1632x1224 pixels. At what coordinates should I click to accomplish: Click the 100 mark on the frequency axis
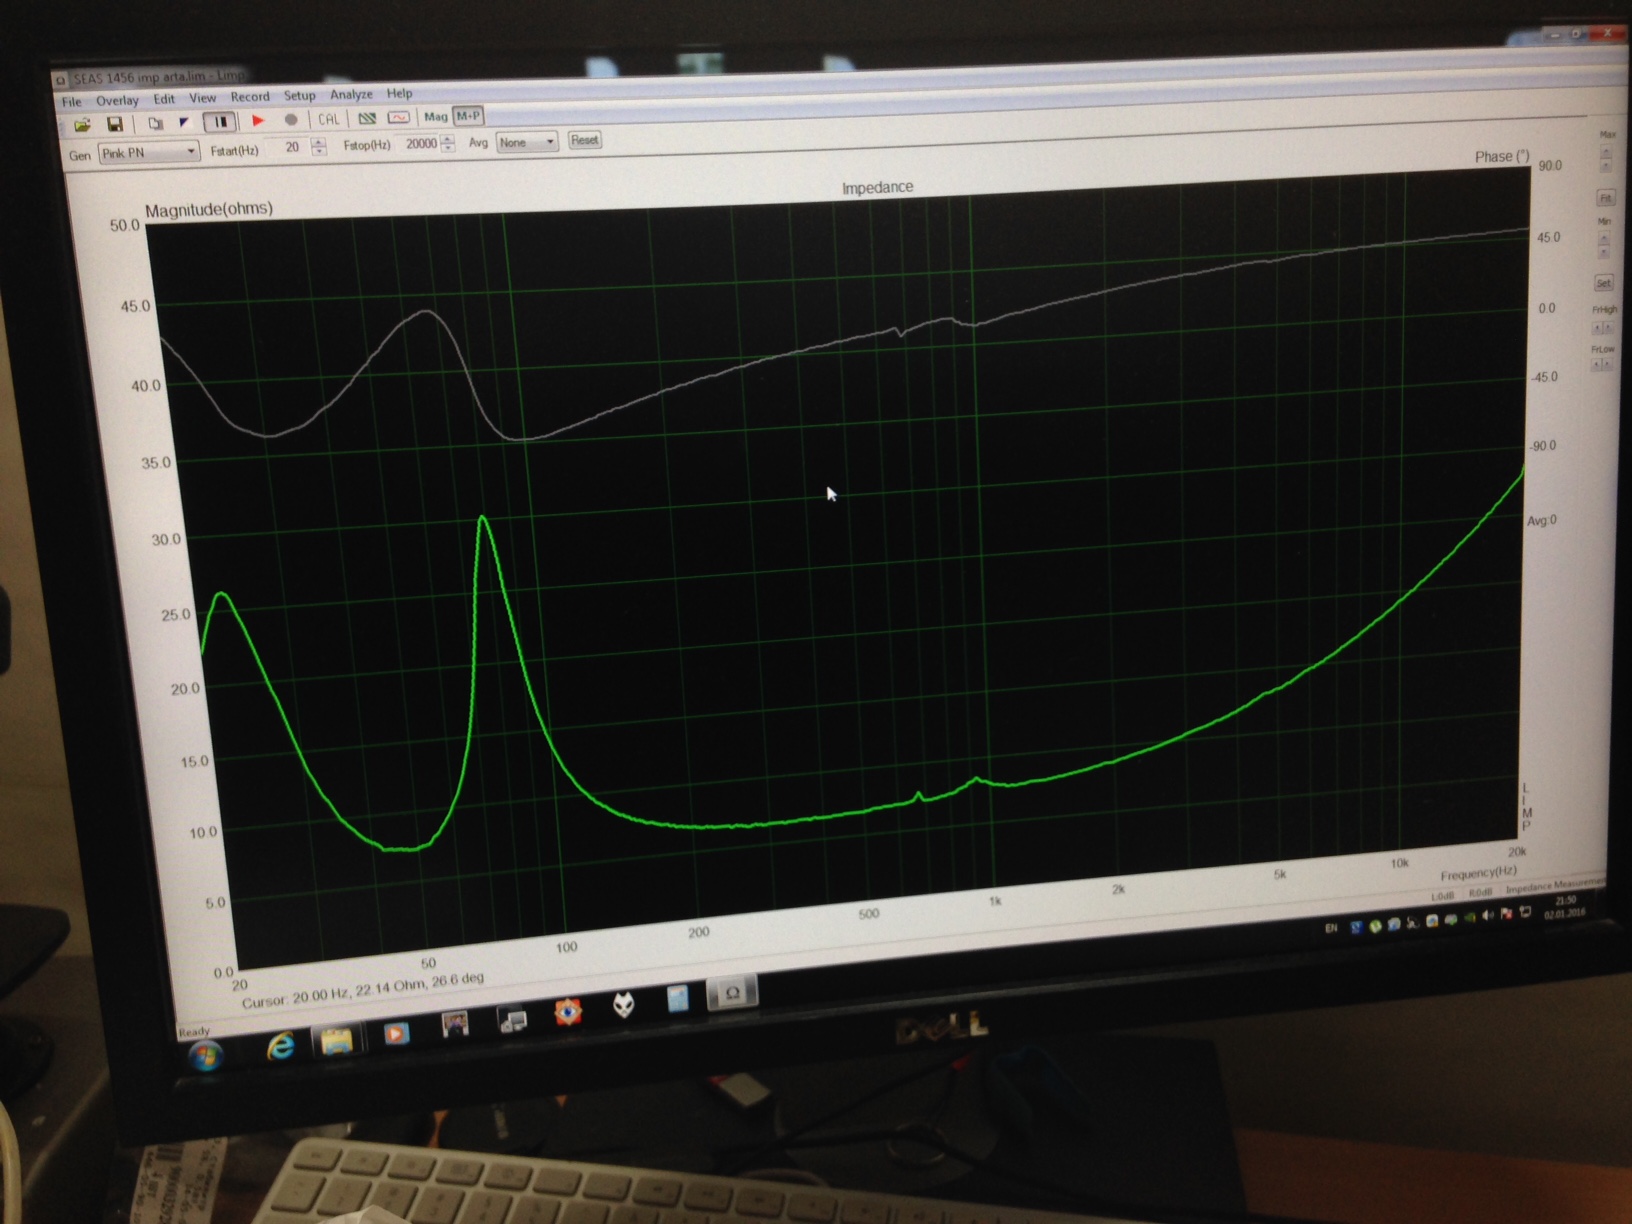click(566, 947)
